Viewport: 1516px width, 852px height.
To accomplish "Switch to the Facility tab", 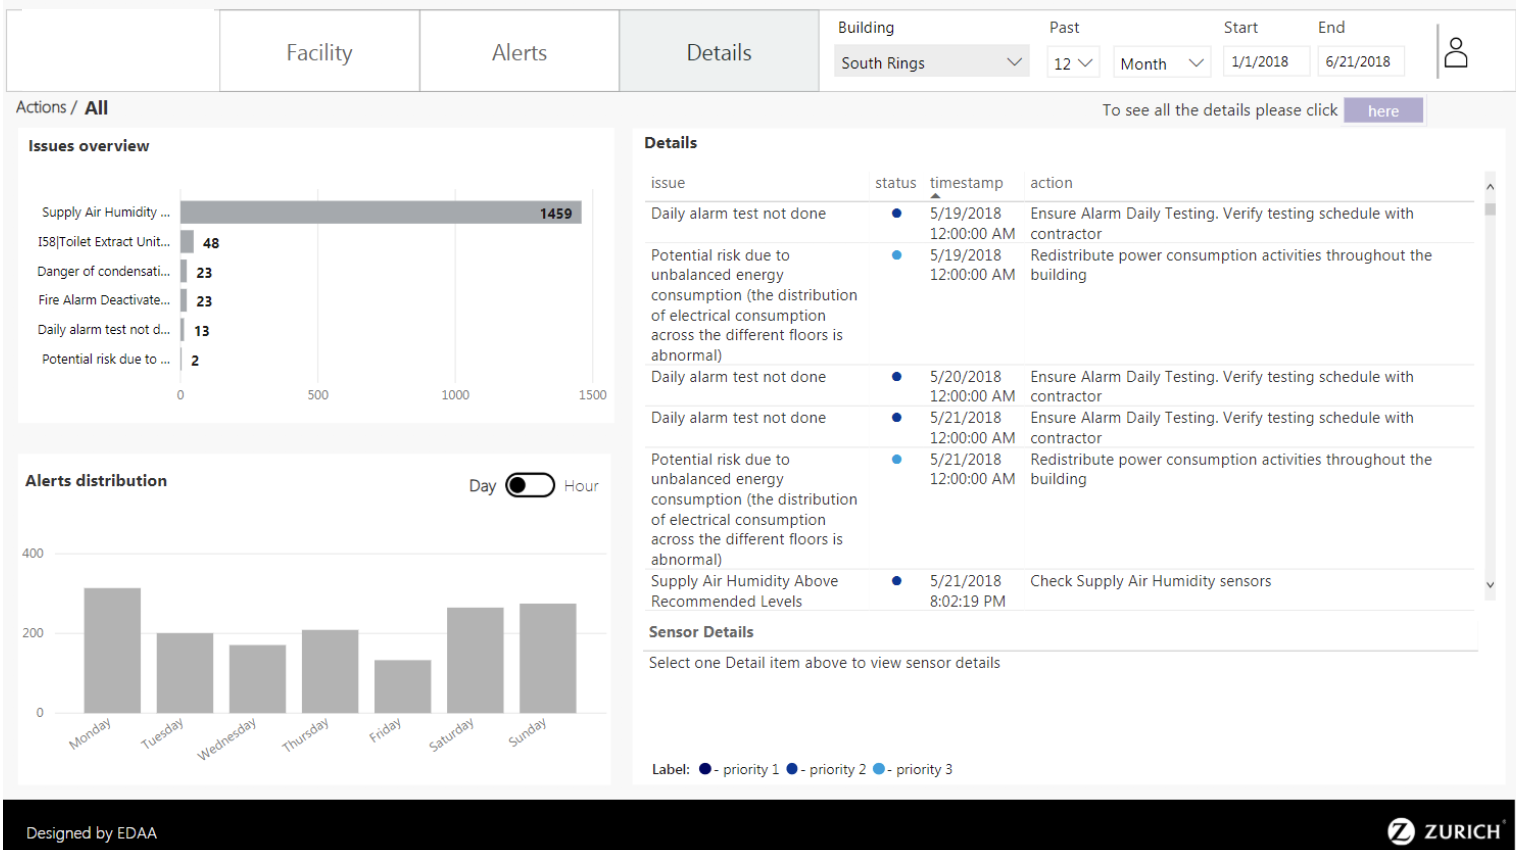I will coord(319,52).
